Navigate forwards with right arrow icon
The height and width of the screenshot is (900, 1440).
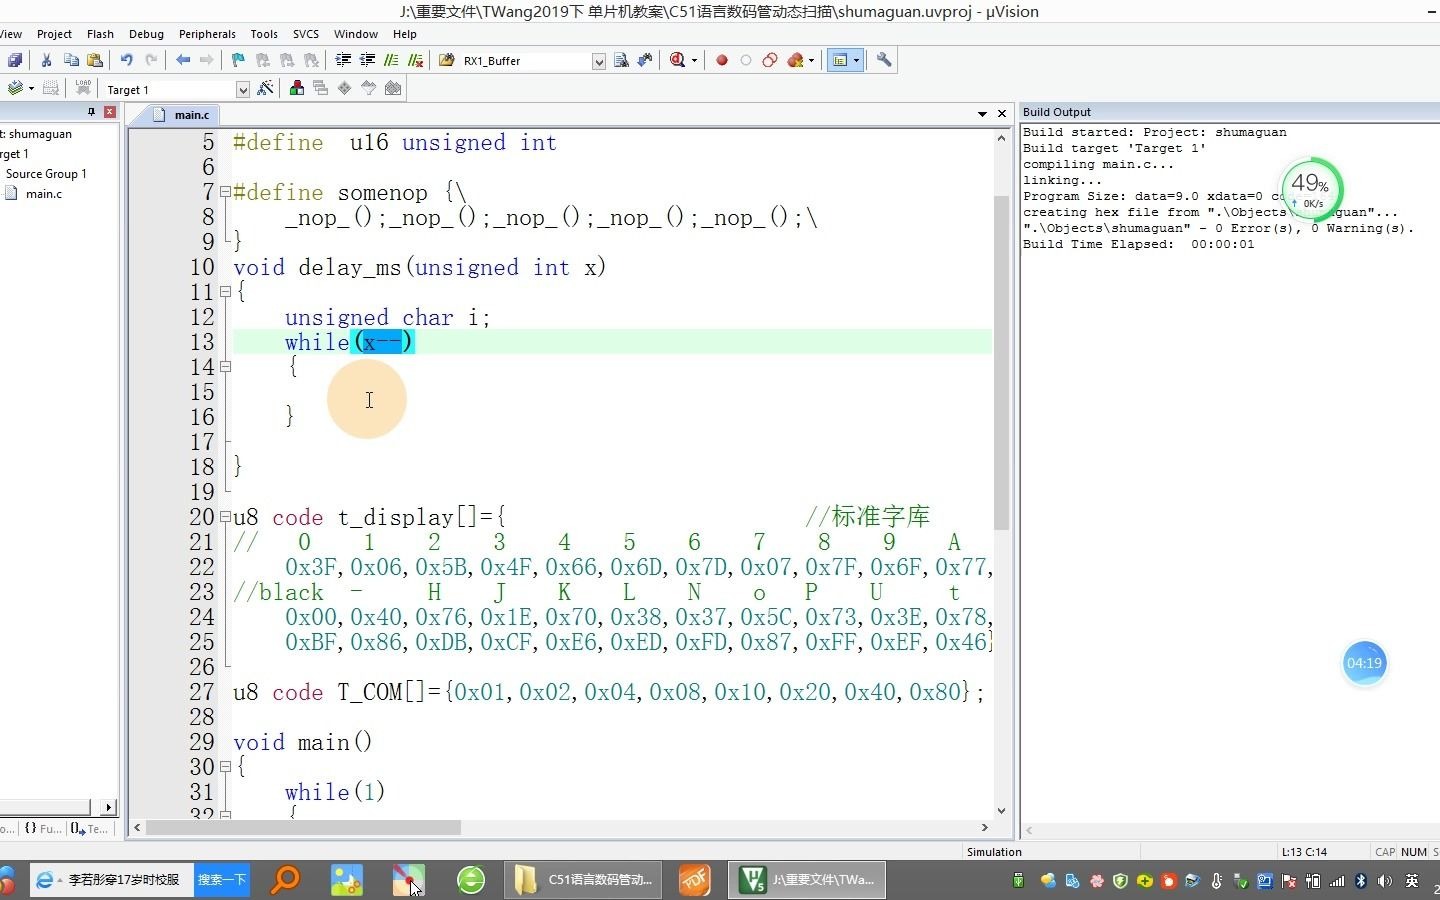(x=206, y=60)
